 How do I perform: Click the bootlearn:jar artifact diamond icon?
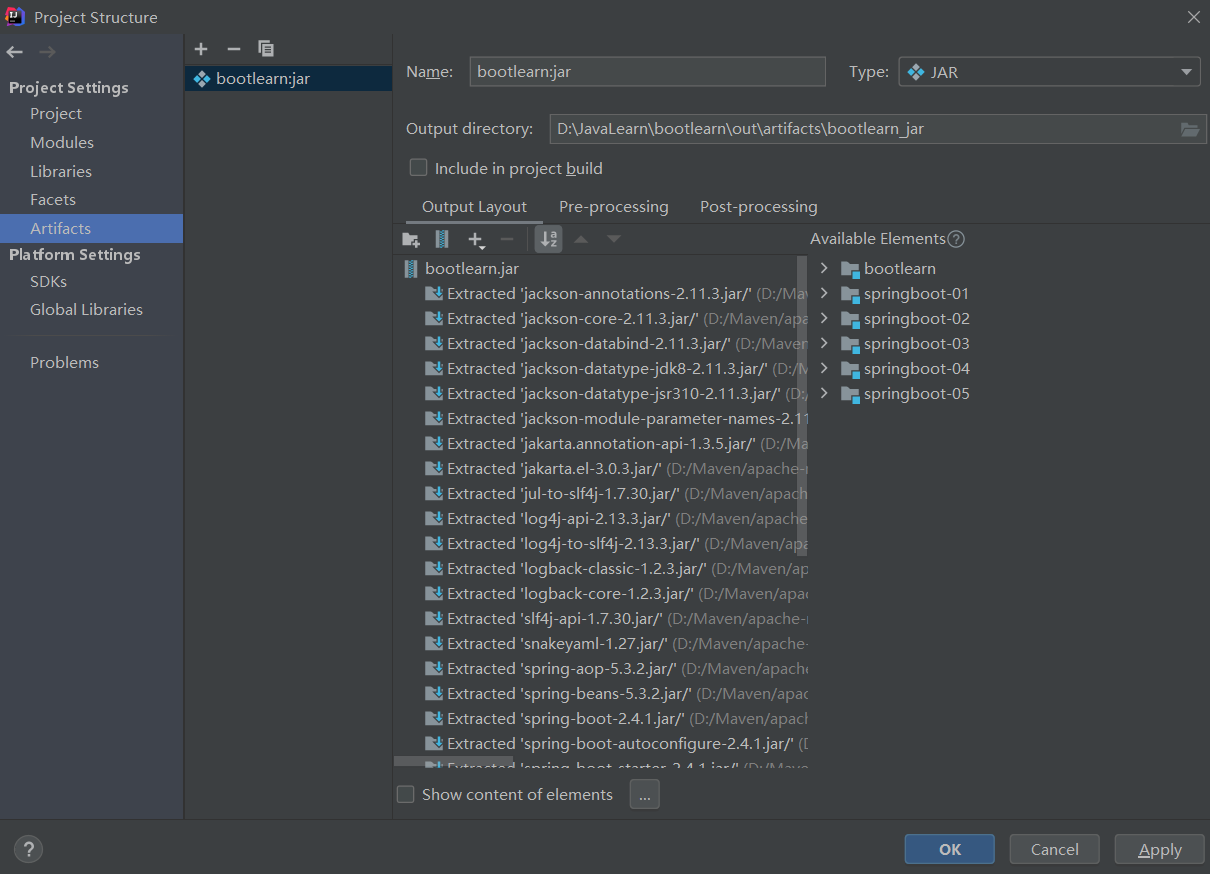tap(202, 78)
